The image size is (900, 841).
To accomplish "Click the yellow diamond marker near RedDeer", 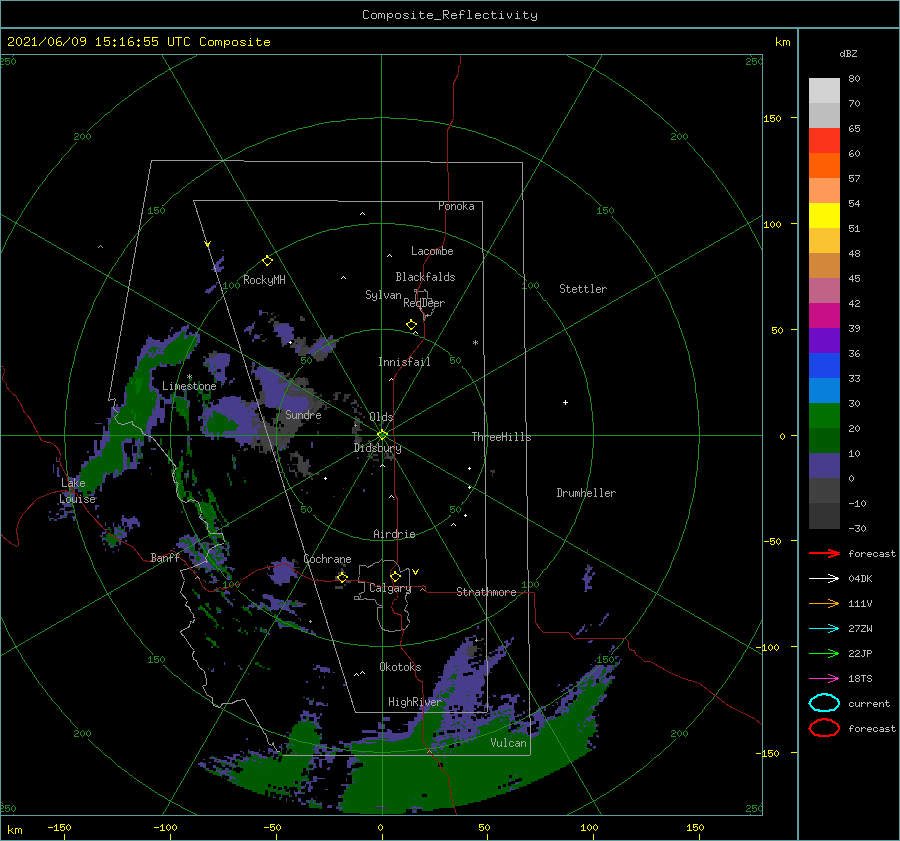I will (411, 324).
